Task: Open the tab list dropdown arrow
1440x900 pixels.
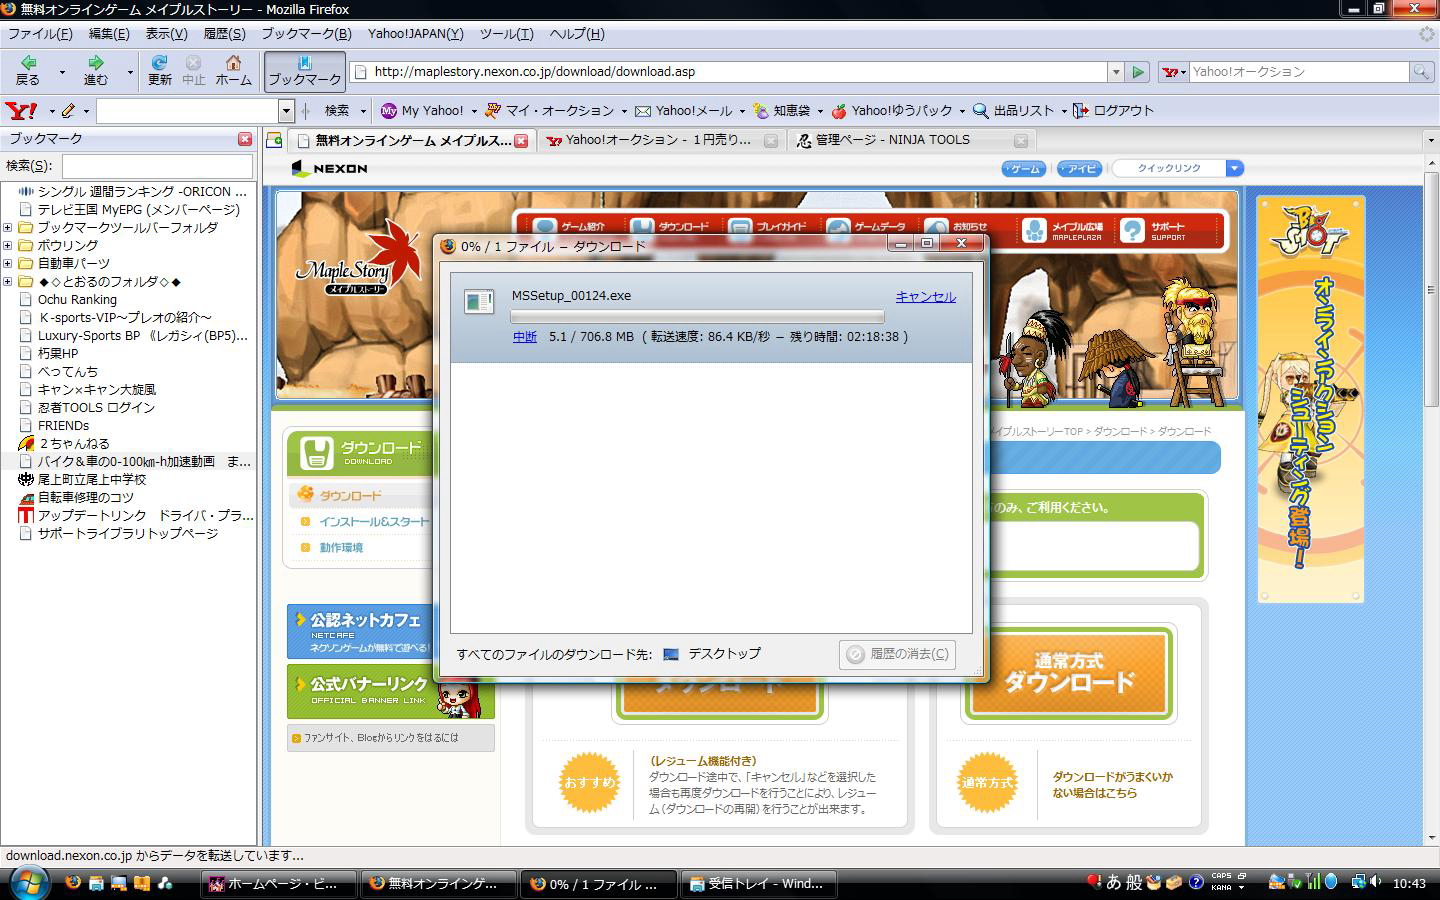Action: pyautogui.click(x=1430, y=141)
